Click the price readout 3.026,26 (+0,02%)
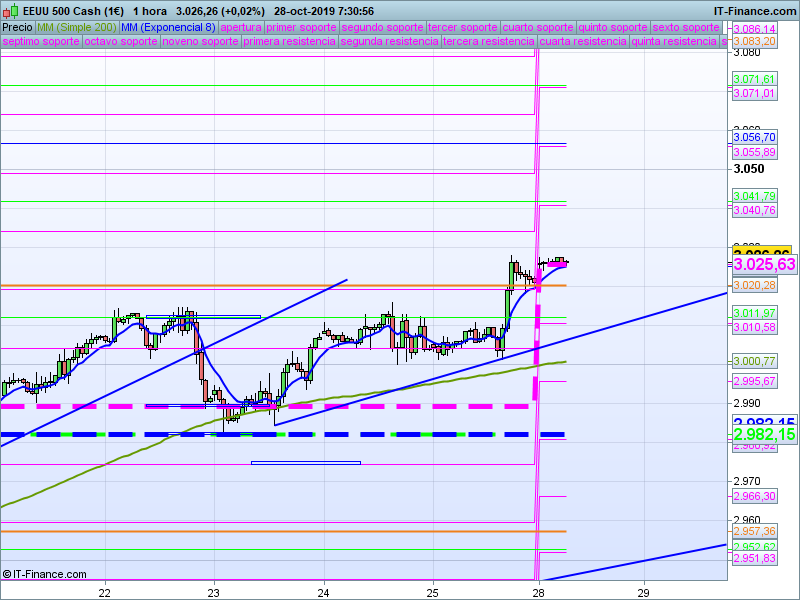The image size is (800, 600). pos(220,11)
